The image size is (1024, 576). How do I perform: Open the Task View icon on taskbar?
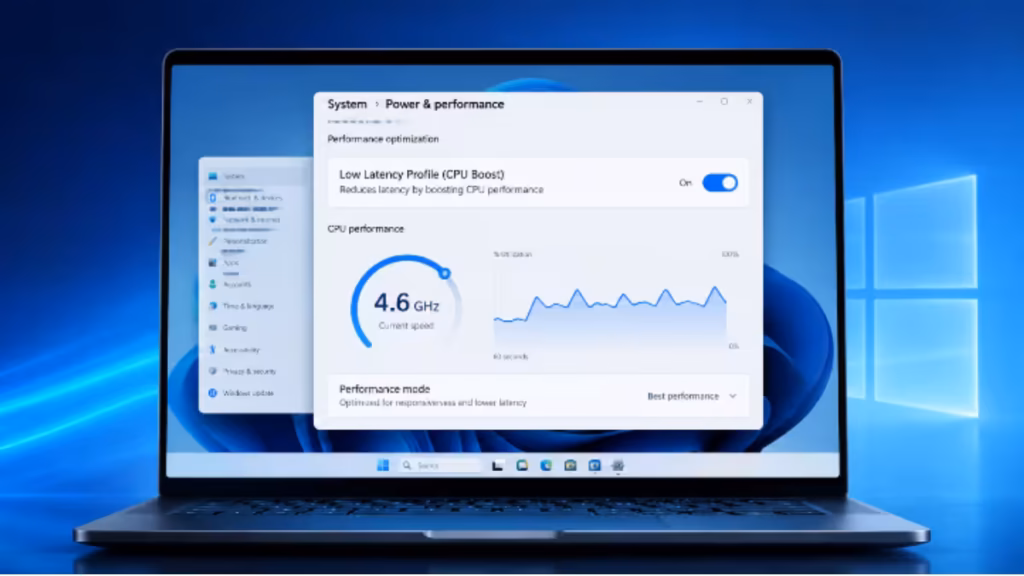click(498, 465)
